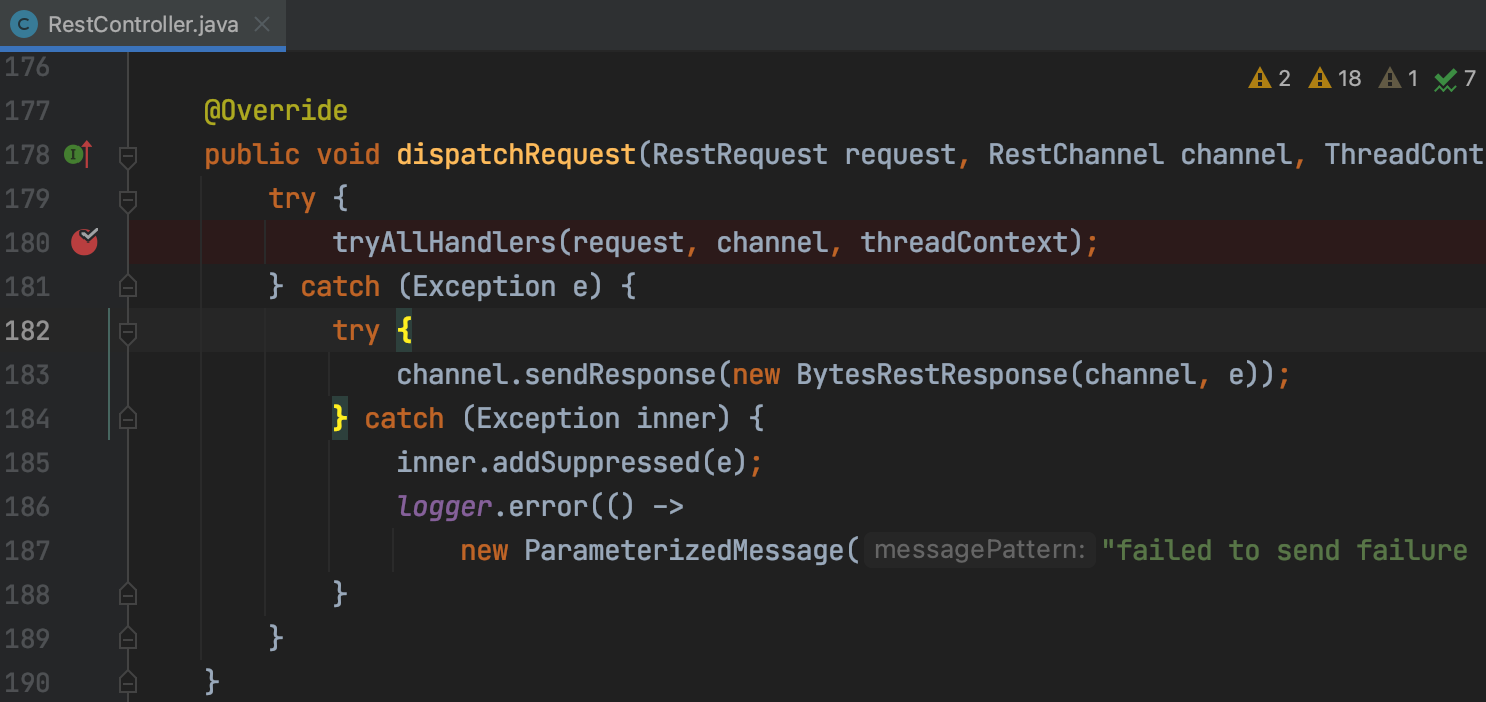Image resolution: width=1486 pixels, height=702 pixels.
Task: Click line number 185 in the gutter
Action: pyautogui.click(x=28, y=463)
